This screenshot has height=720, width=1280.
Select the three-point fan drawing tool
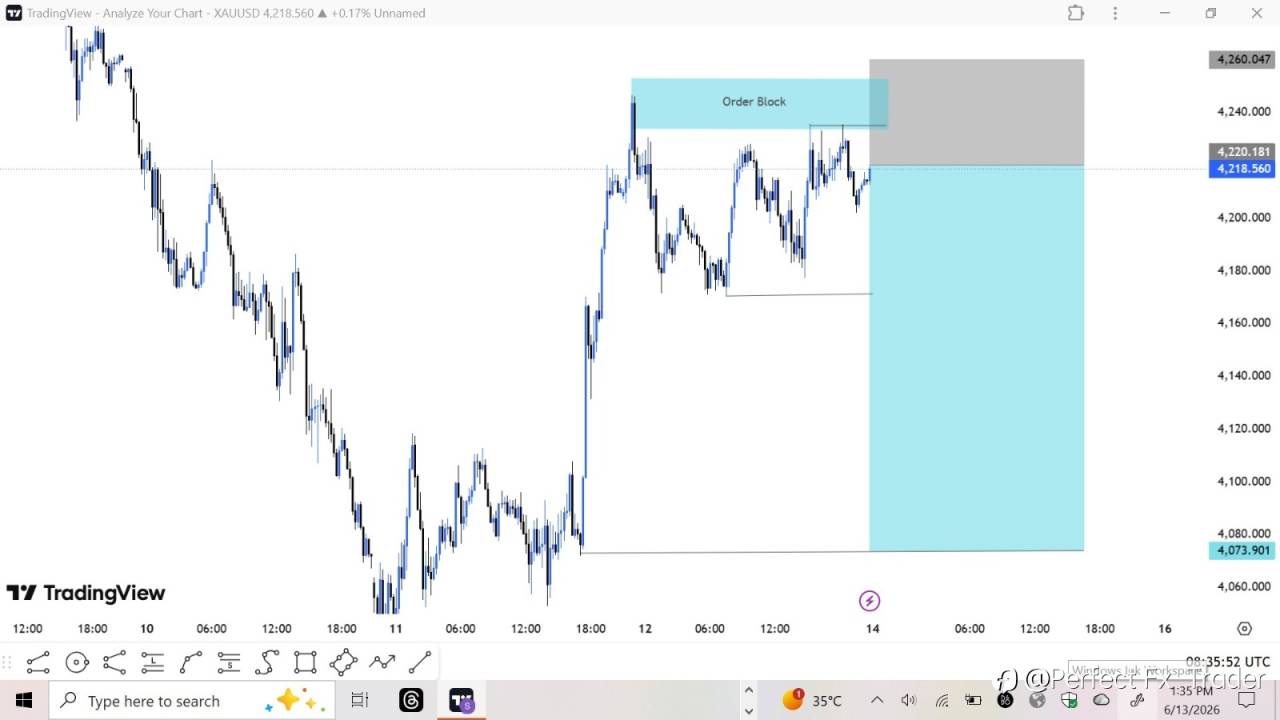(114, 662)
